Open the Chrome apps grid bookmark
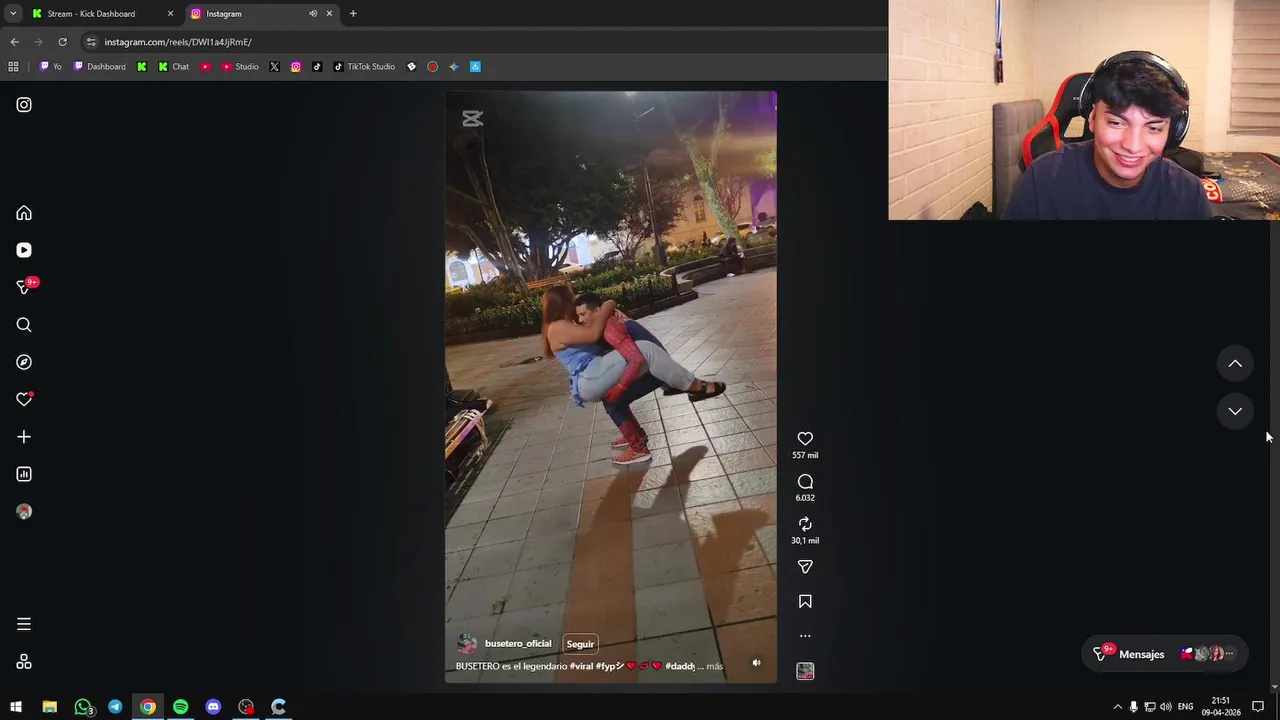1280x720 pixels. point(13,67)
